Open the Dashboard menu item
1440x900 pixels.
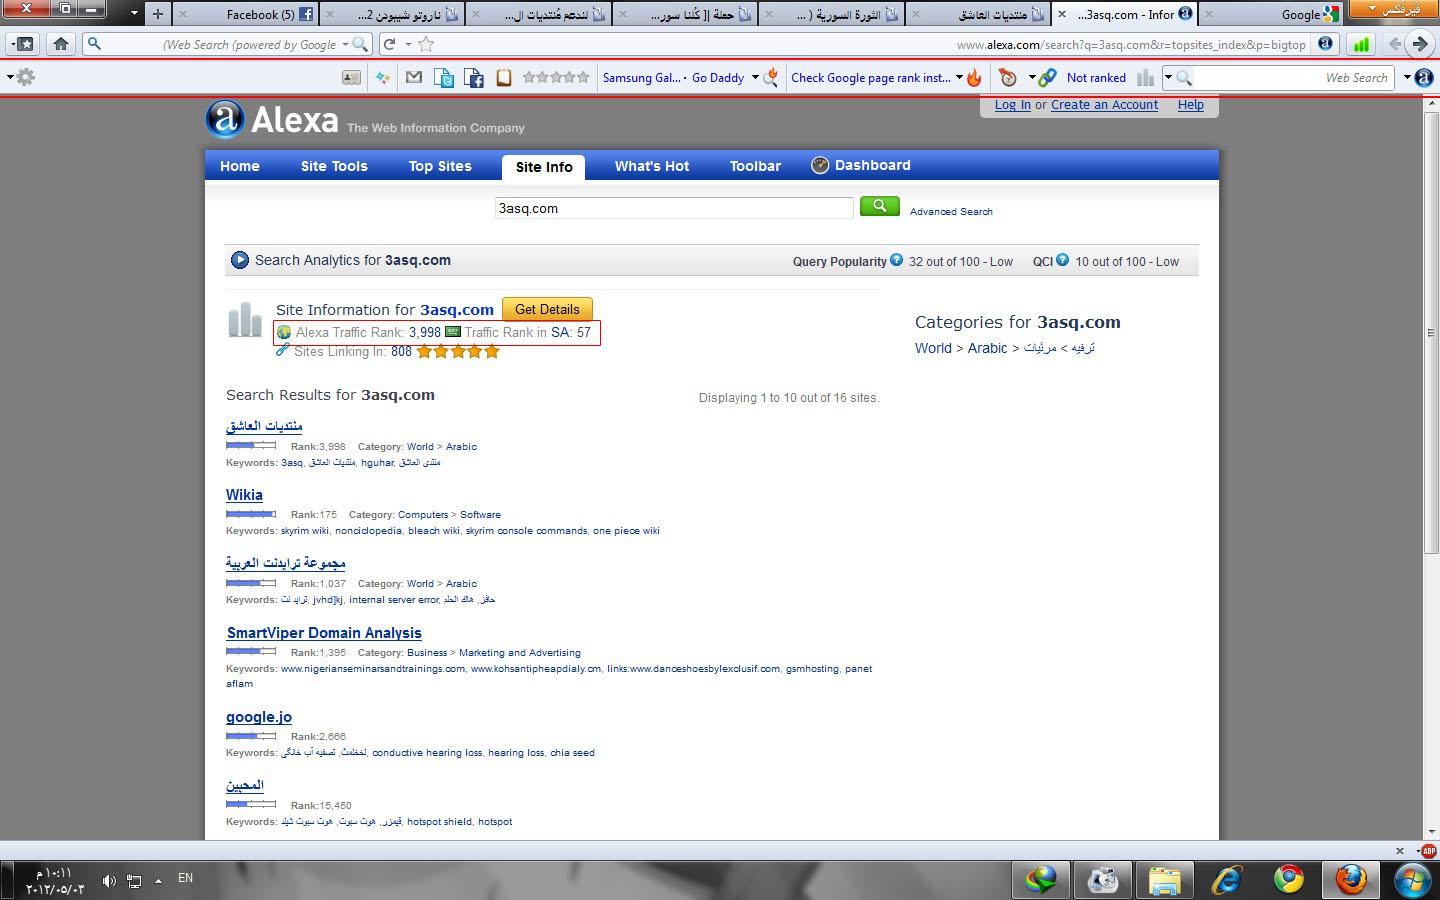pyautogui.click(x=860, y=165)
